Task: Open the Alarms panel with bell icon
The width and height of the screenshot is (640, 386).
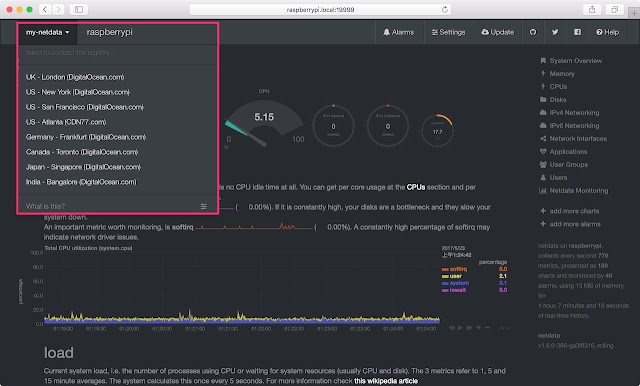Action: tap(398, 32)
